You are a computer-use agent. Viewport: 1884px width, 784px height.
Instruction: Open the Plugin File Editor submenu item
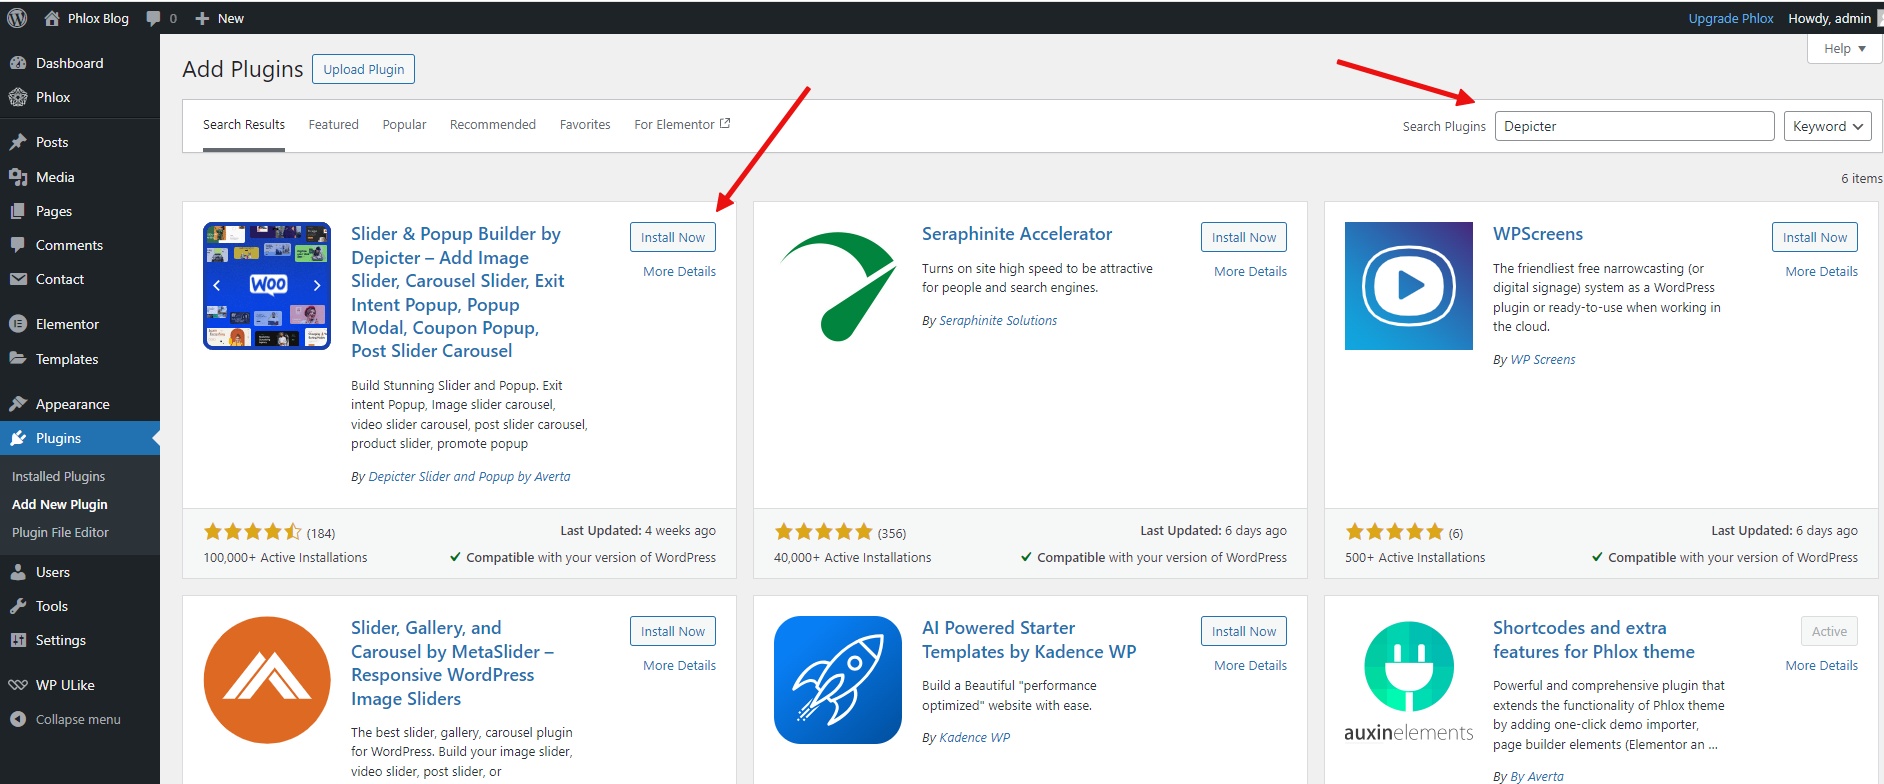[x=60, y=533]
